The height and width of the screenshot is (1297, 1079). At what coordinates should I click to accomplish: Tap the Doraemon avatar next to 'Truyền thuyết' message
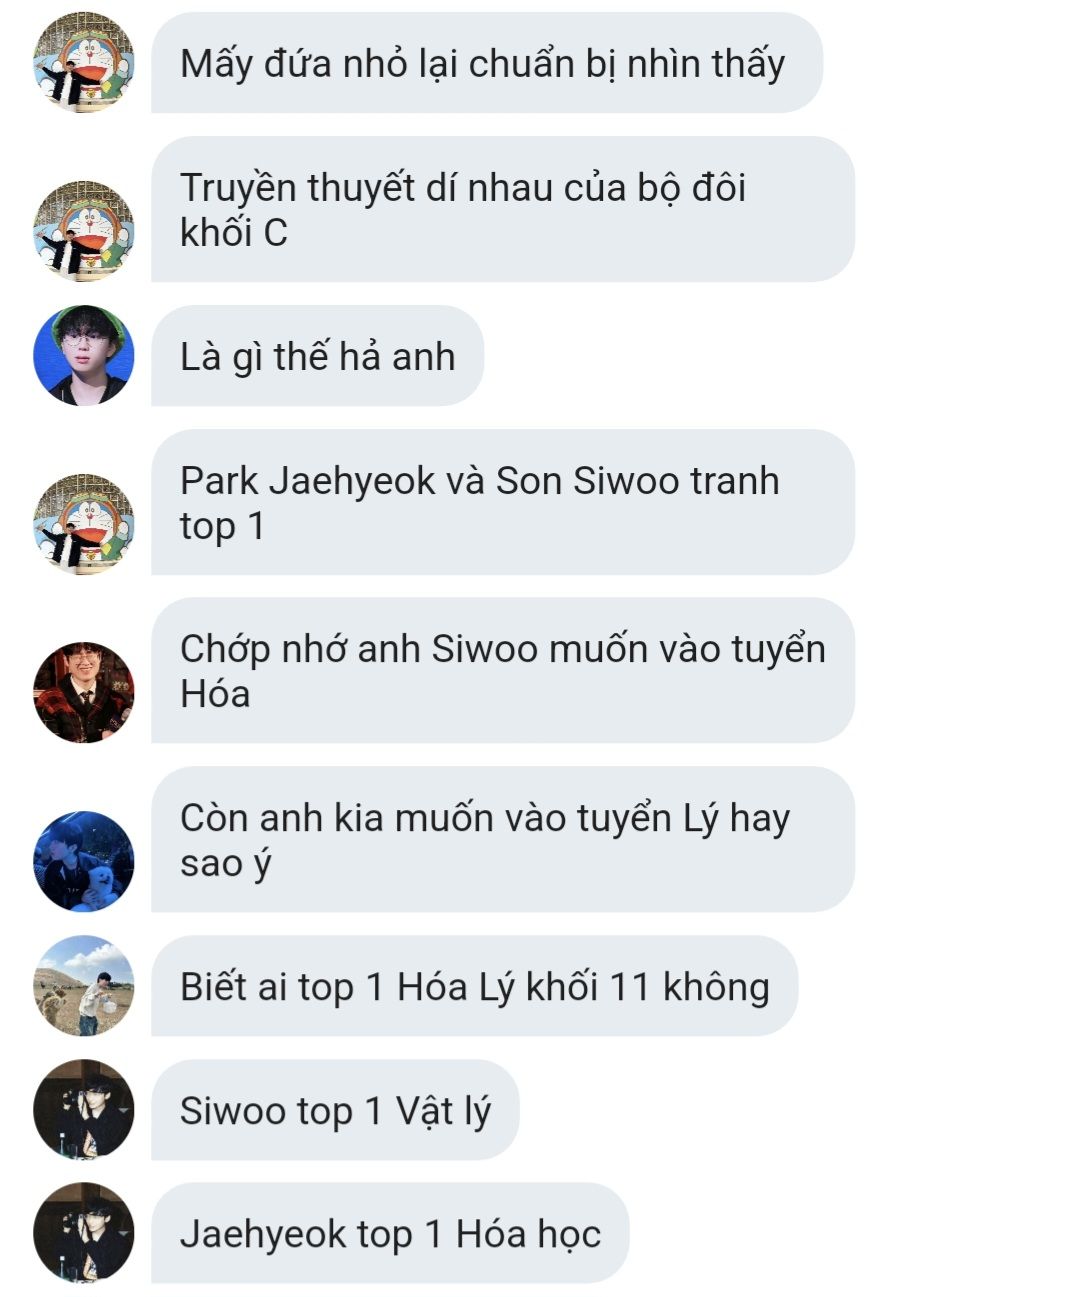coord(83,231)
